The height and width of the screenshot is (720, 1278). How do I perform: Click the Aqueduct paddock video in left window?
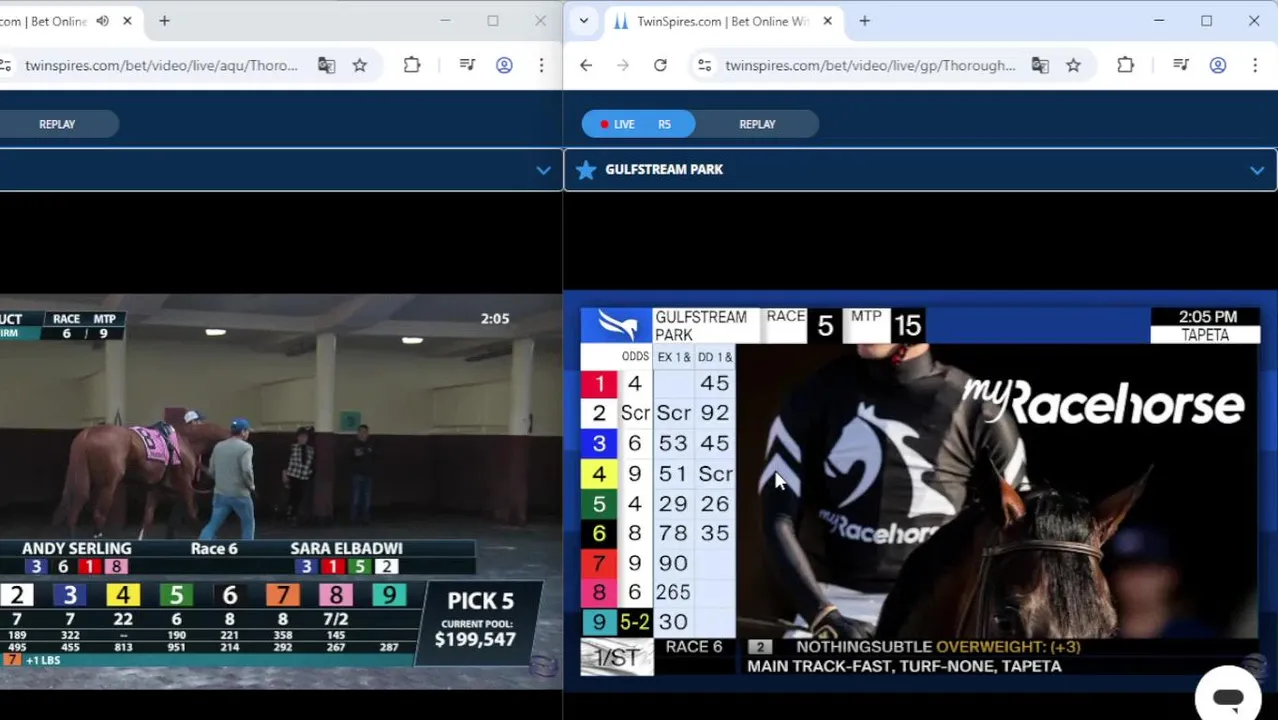(x=281, y=490)
